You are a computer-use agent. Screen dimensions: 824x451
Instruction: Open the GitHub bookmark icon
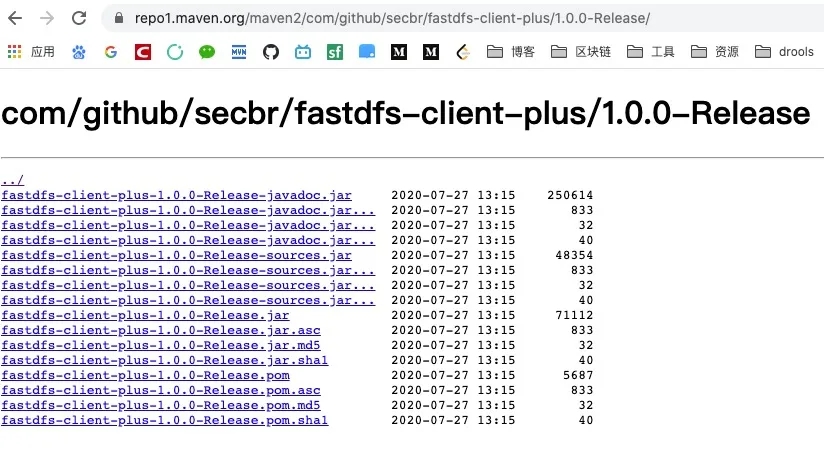271,52
